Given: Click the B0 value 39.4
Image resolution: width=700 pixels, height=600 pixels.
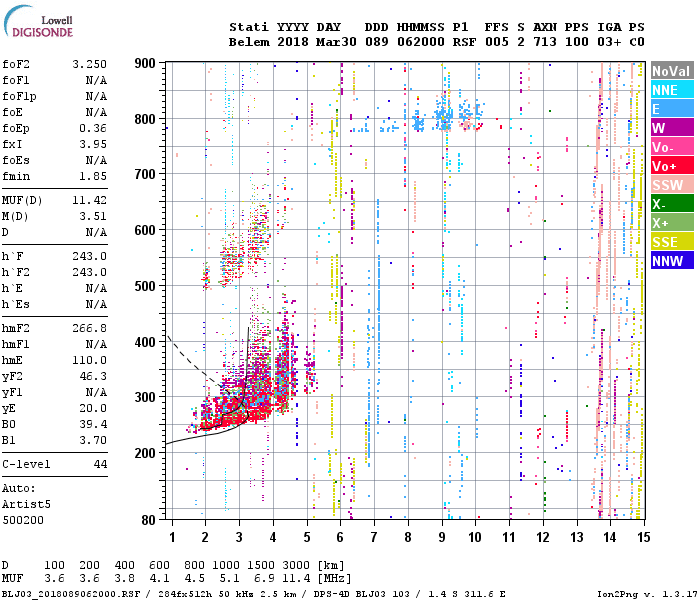Looking at the screenshot, I should point(93,424).
